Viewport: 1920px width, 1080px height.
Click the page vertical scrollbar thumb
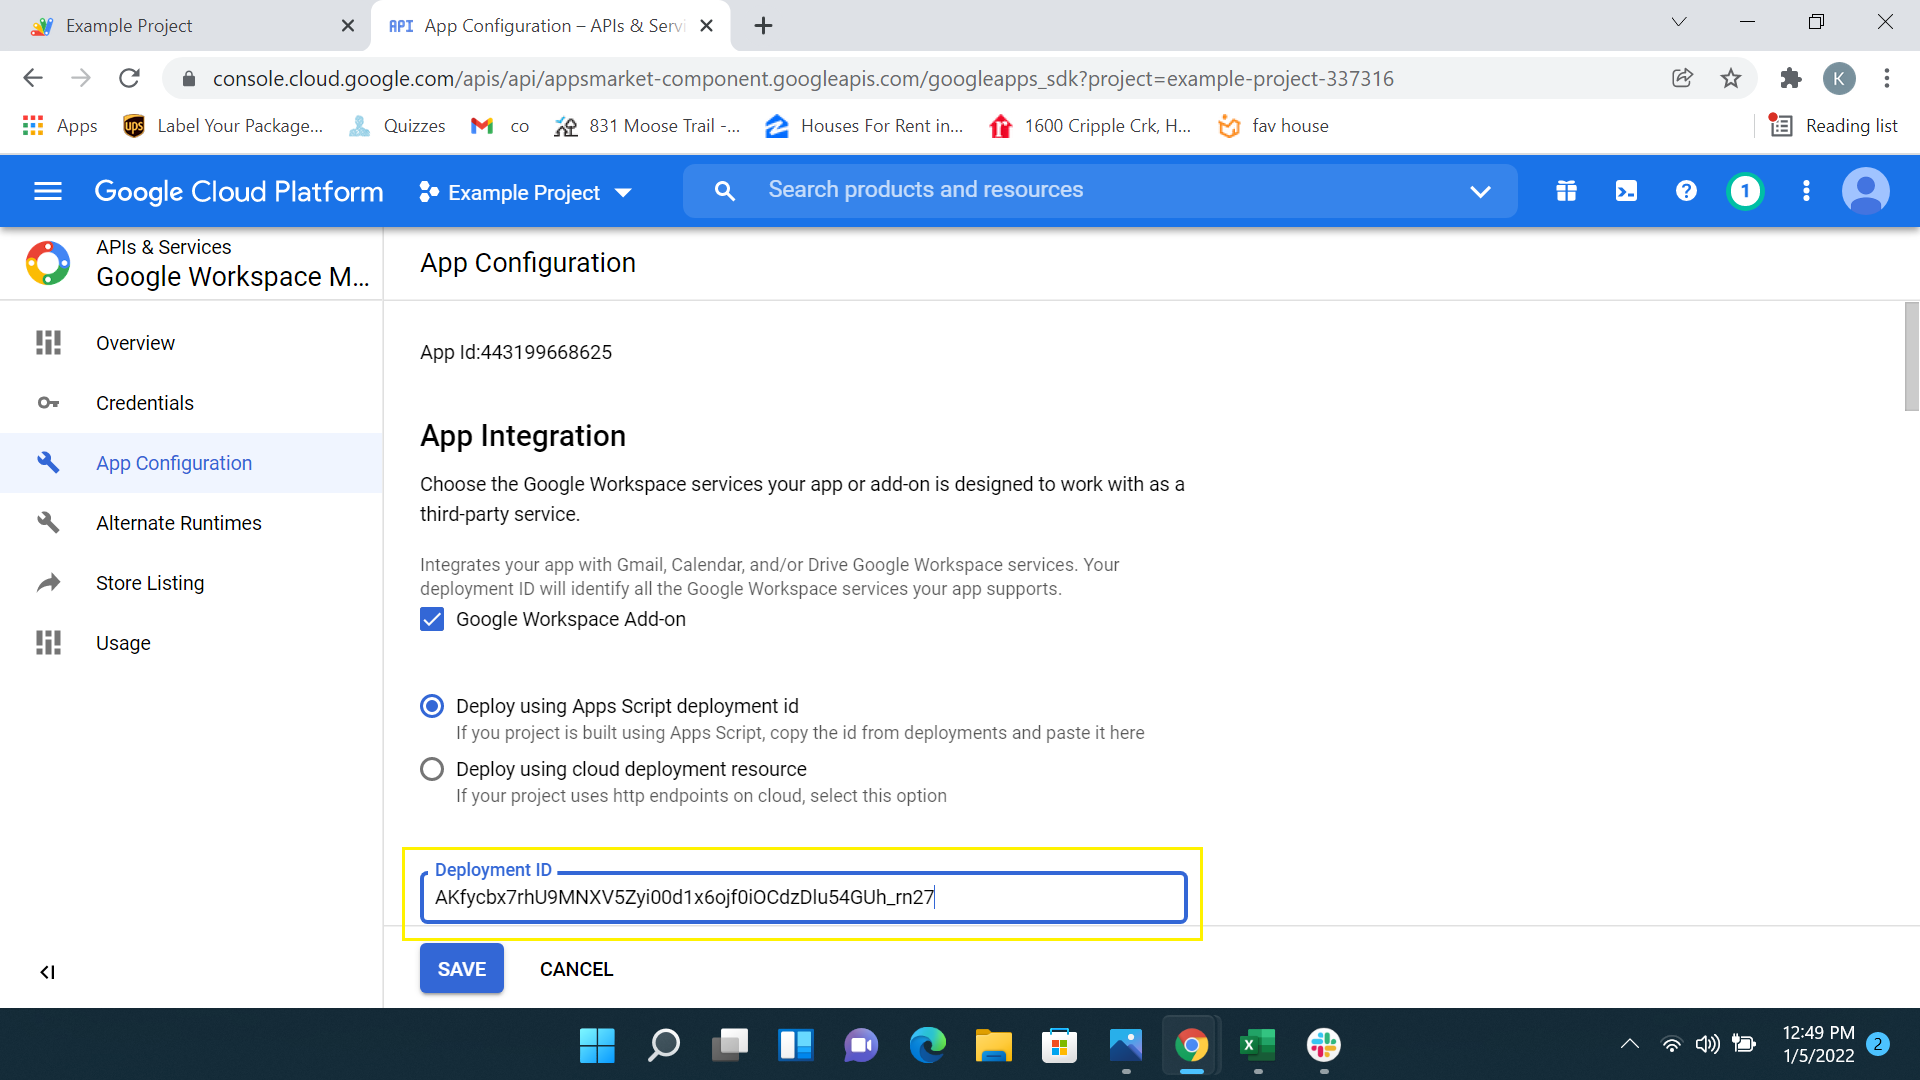click(1911, 357)
